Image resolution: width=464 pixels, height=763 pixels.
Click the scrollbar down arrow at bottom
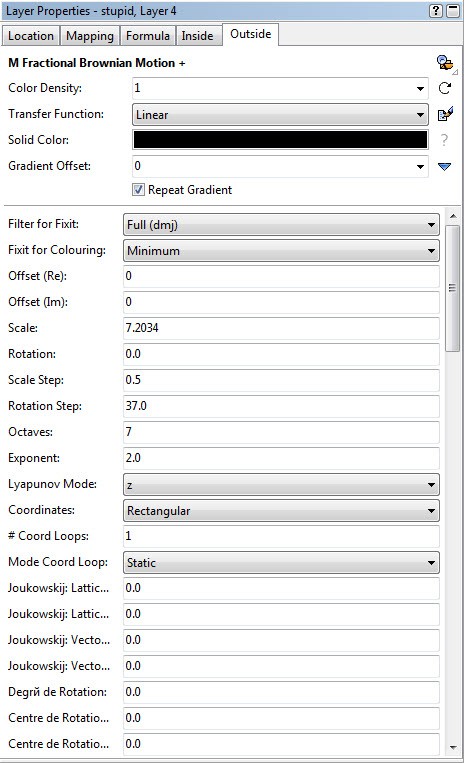tap(453, 747)
